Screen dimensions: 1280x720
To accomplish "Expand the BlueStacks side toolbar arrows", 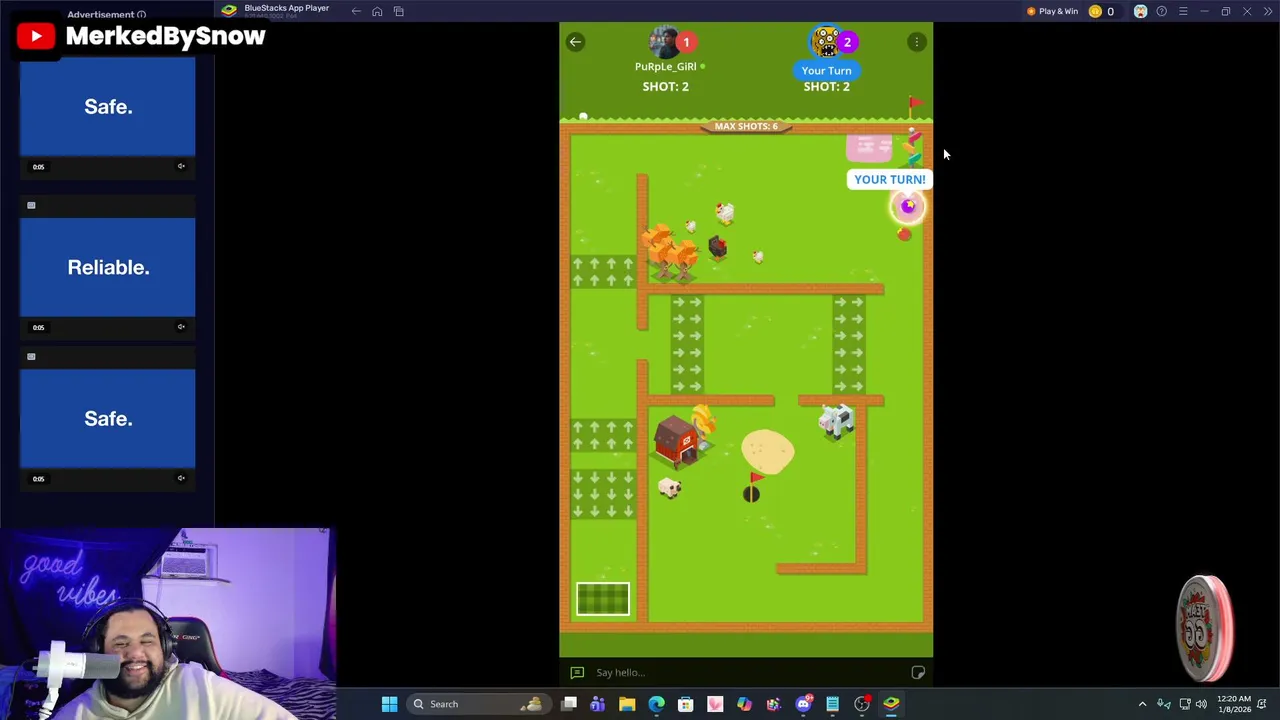I will 1268,11.
